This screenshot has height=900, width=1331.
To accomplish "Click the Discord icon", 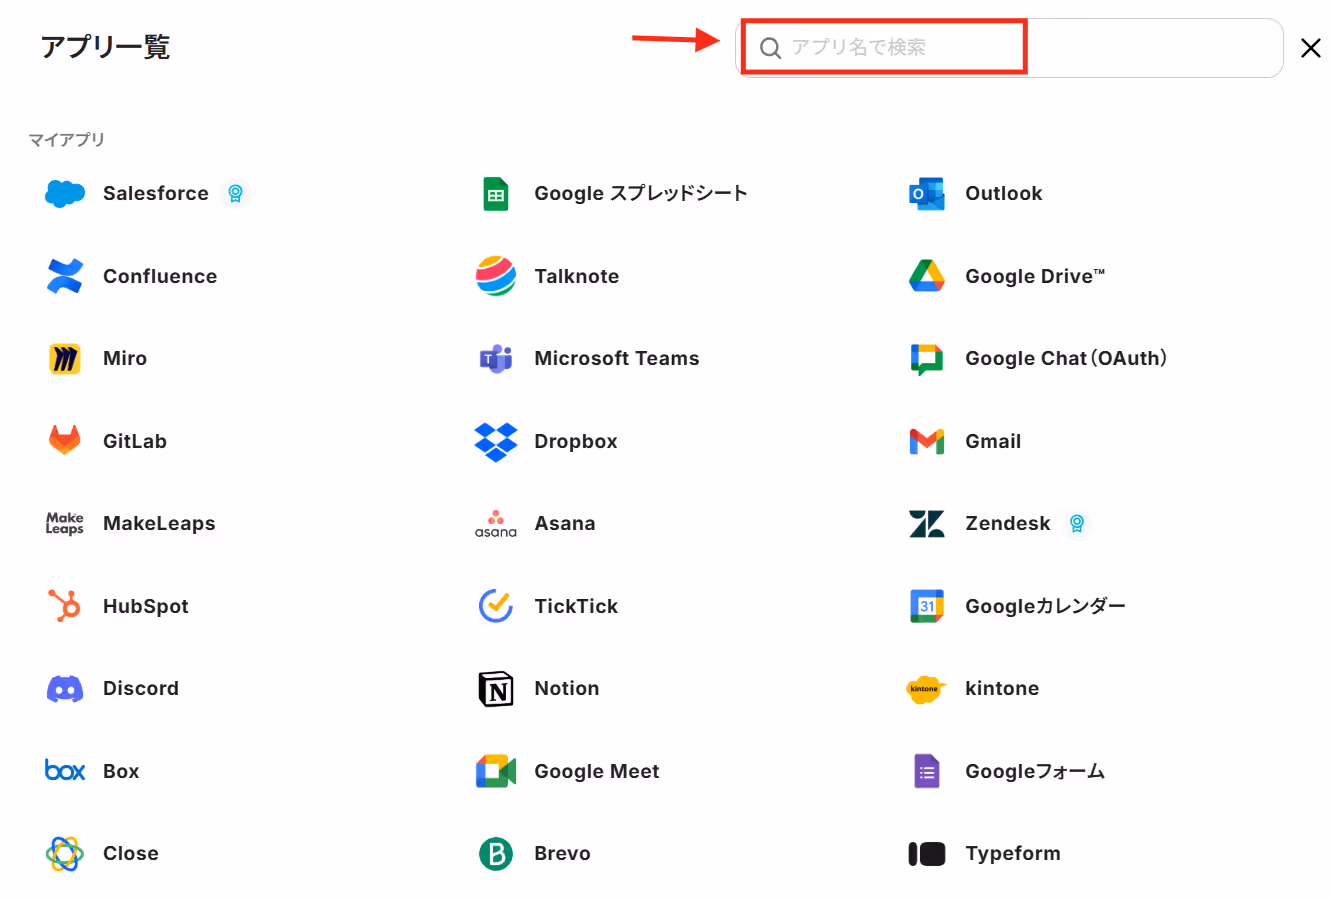I will 65,689.
